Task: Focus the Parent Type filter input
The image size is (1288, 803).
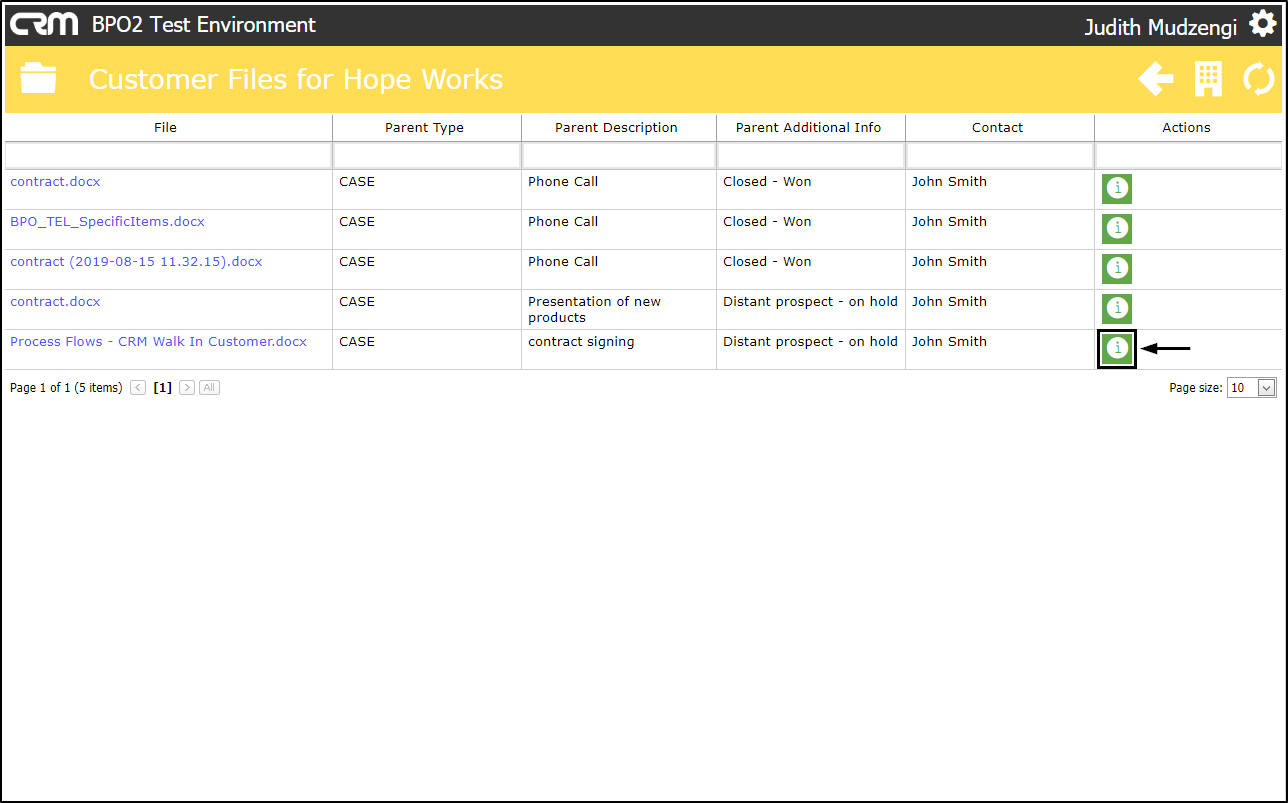Action: [x=427, y=155]
